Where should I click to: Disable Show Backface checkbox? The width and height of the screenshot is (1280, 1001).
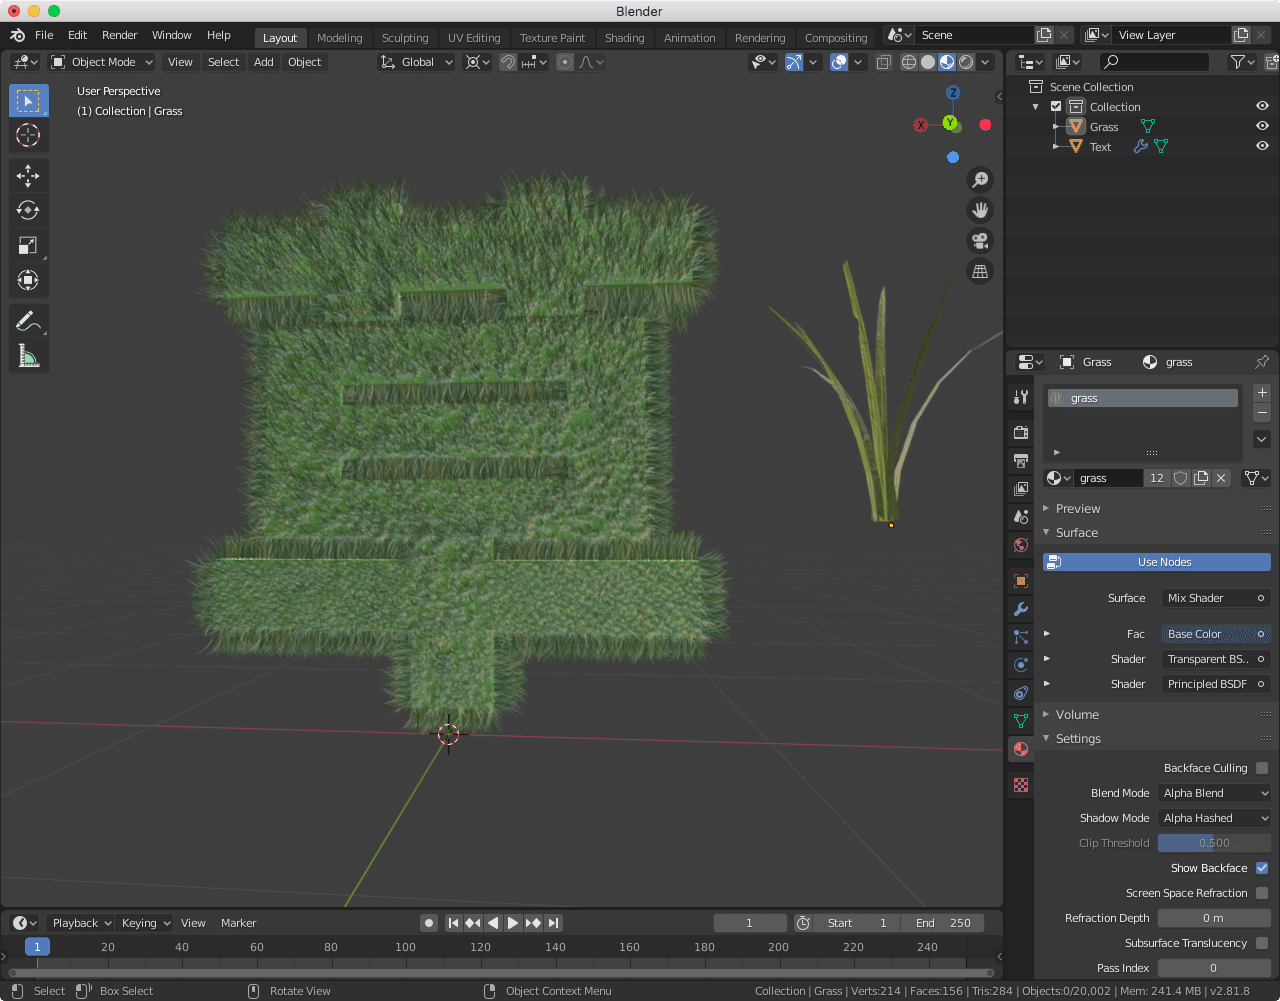click(1262, 868)
